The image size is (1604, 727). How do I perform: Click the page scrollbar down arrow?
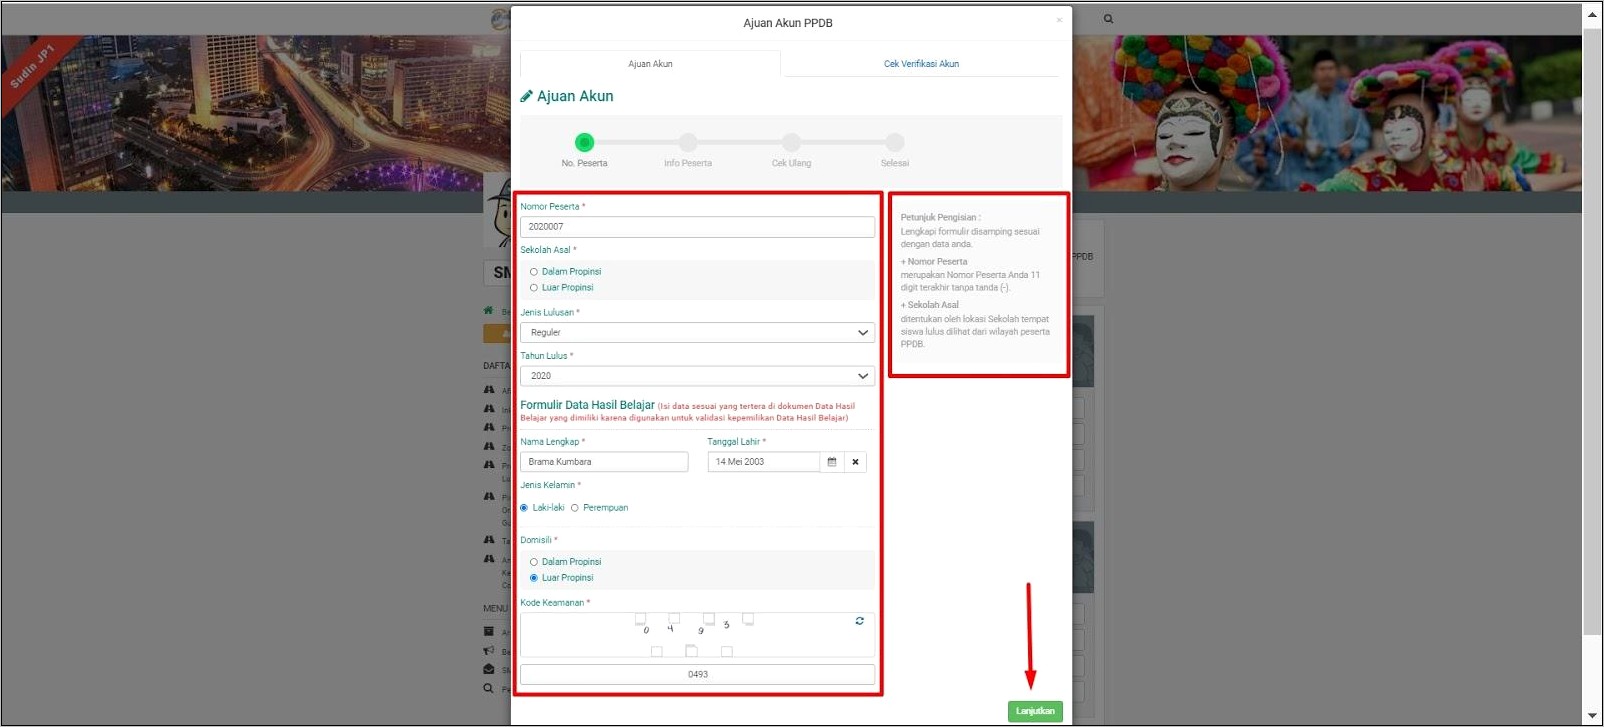1592,716
